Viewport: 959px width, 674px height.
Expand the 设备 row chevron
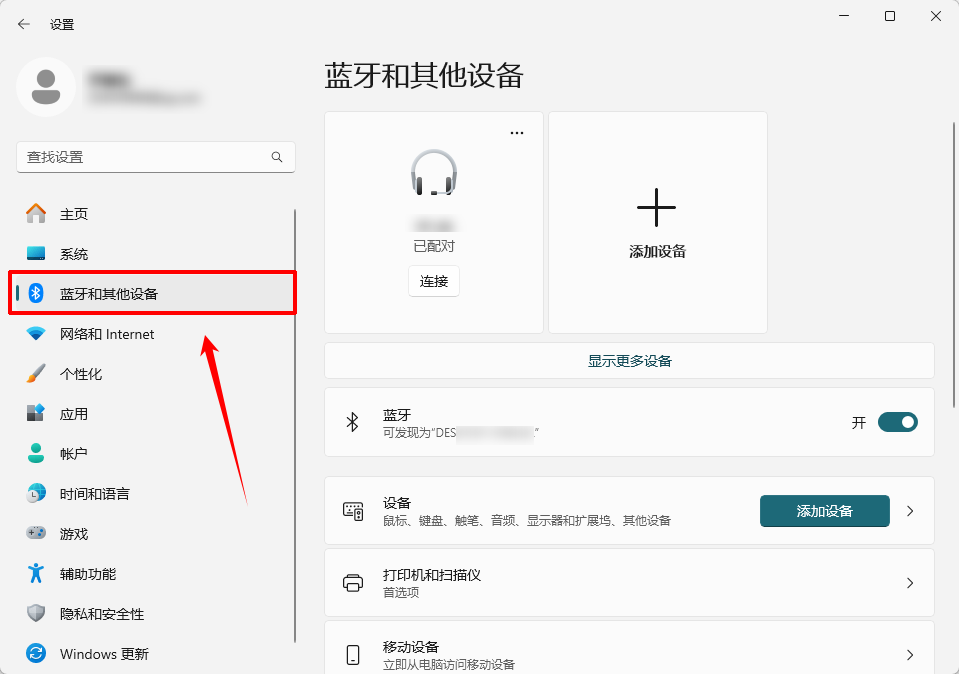910,511
